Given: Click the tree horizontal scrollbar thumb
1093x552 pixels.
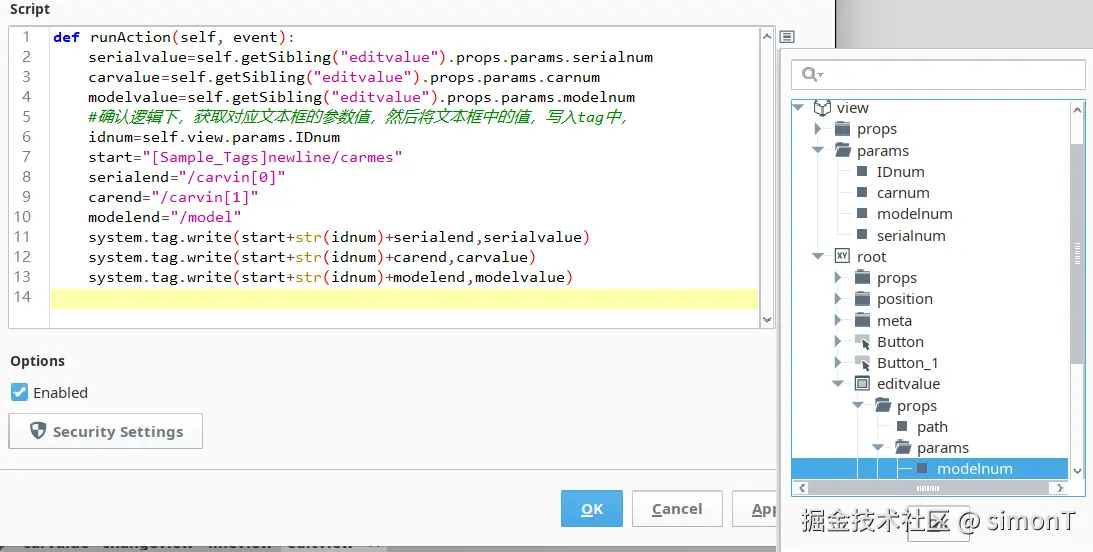Looking at the screenshot, I should (x=927, y=488).
